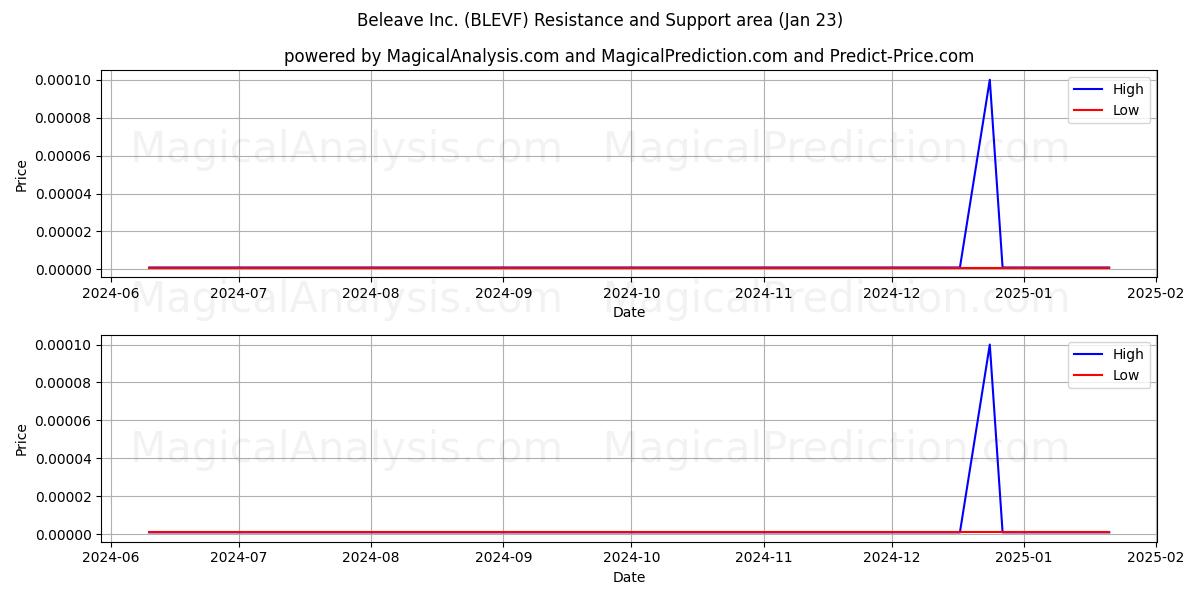Click the 2024-10 date tick under the upper chart
1200x600 pixels.
point(632,294)
